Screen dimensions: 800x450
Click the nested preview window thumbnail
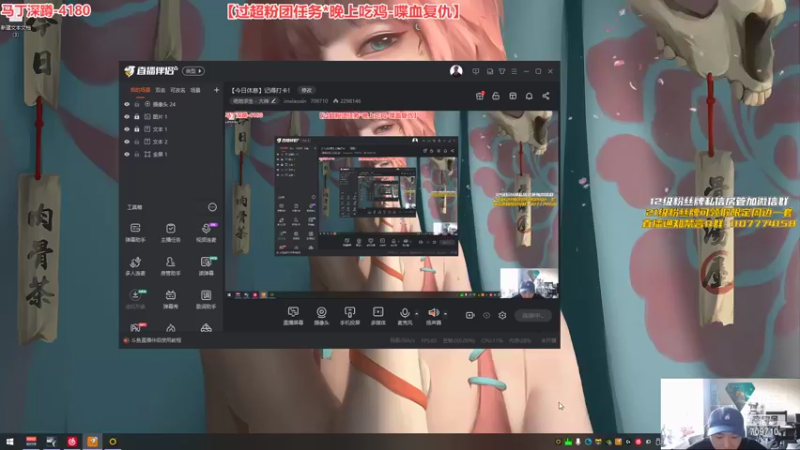click(x=366, y=196)
